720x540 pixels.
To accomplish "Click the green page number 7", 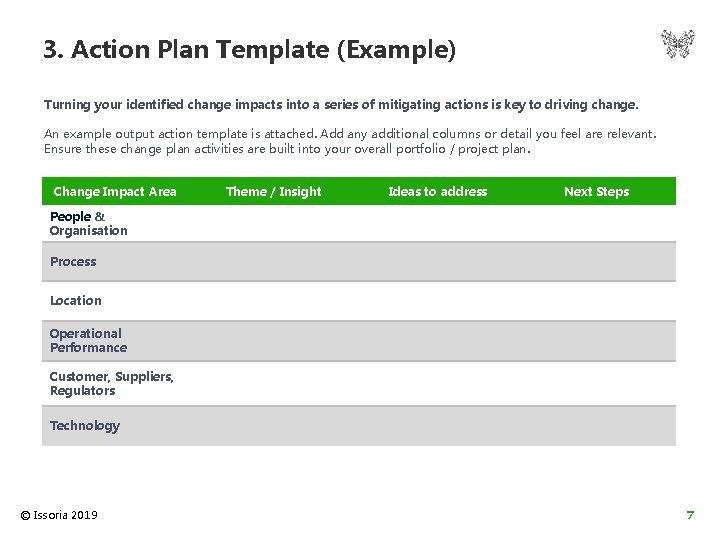I will (x=689, y=515).
